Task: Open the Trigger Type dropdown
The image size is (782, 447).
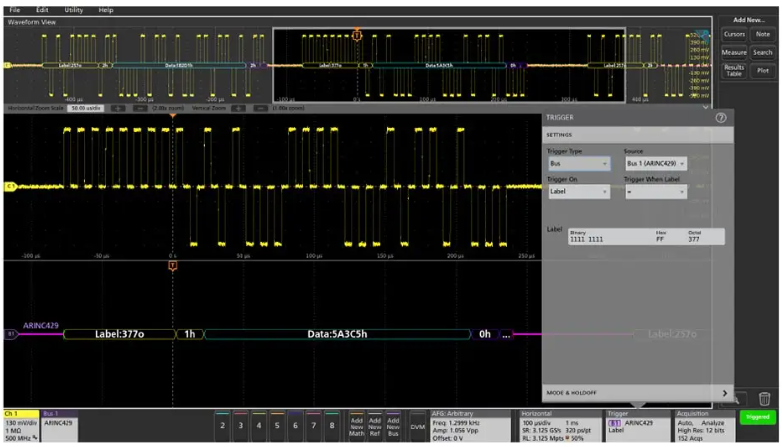Action: pyautogui.click(x=579, y=164)
